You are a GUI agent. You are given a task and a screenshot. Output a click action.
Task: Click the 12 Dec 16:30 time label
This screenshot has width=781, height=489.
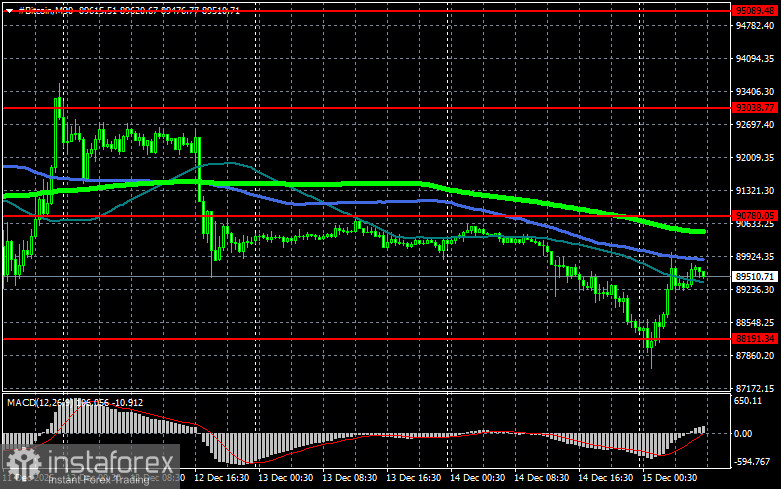tap(222, 478)
